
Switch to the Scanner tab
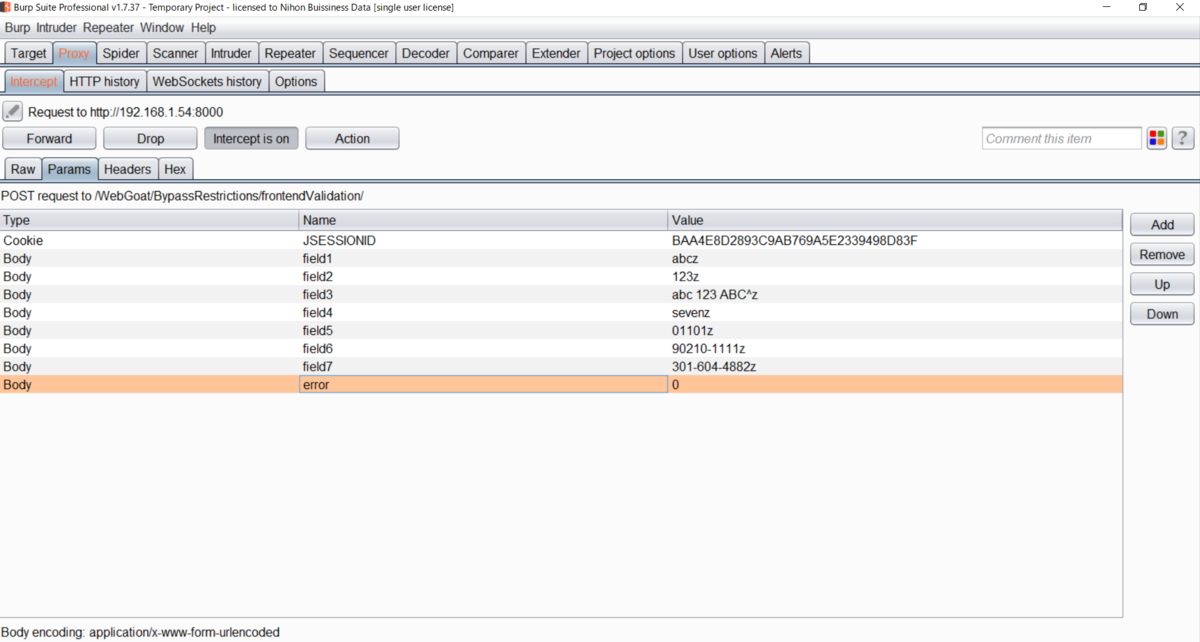click(x=176, y=53)
